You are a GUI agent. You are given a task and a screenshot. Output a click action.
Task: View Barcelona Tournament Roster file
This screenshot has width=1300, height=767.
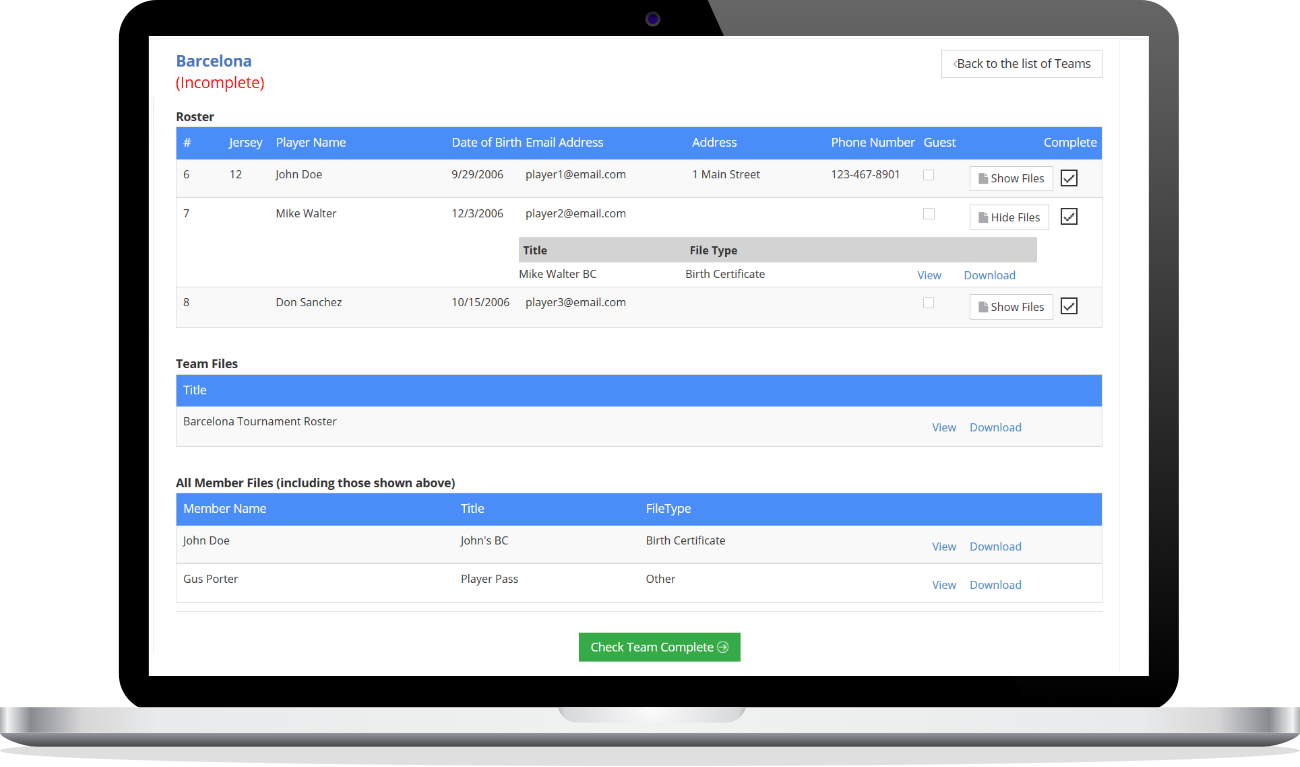pos(944,427)
